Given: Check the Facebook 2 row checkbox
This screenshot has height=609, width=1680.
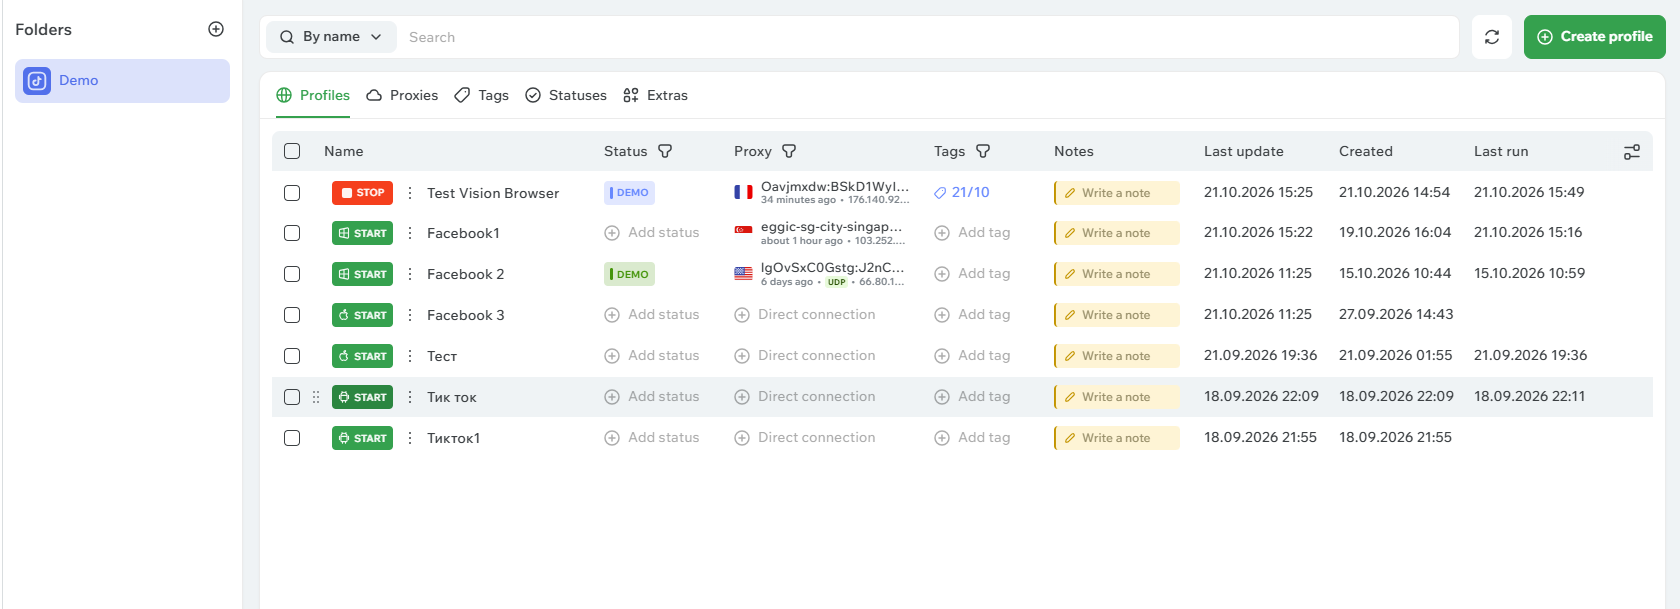Looking at the screenshot, I should (x=292, y=274).
